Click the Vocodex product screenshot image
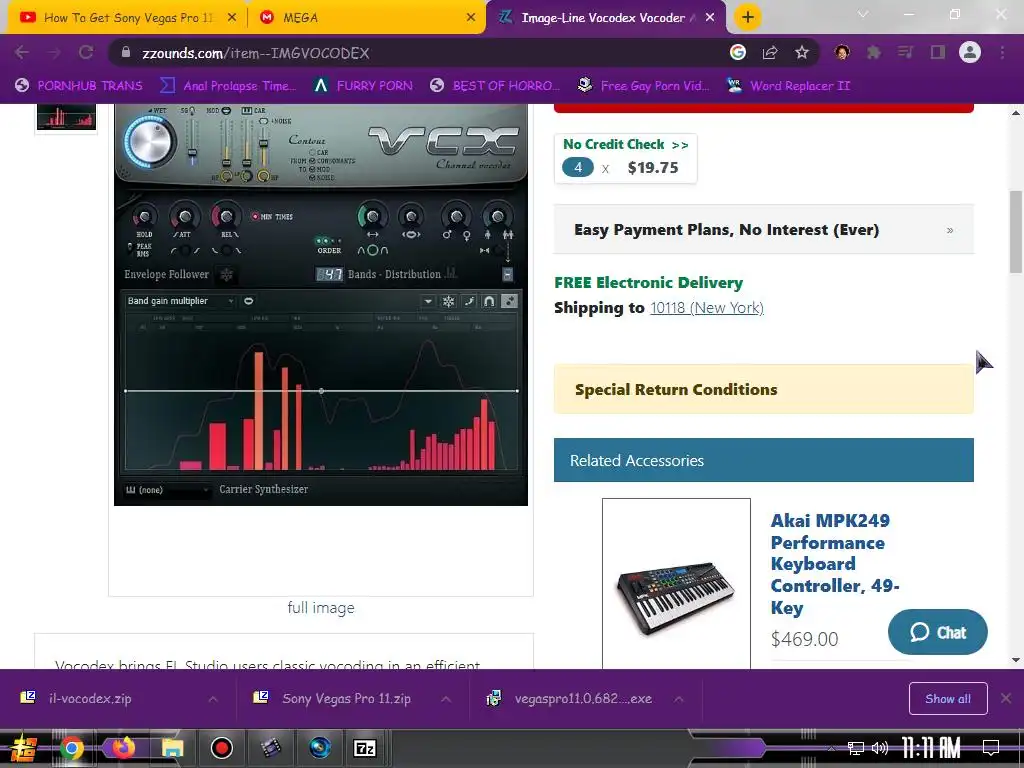1024x768 pixels. (321, 304)
